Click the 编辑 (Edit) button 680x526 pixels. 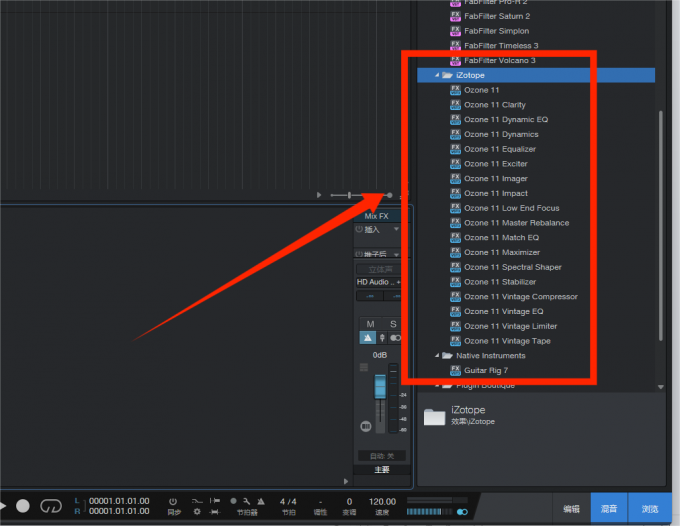[571, 509]
